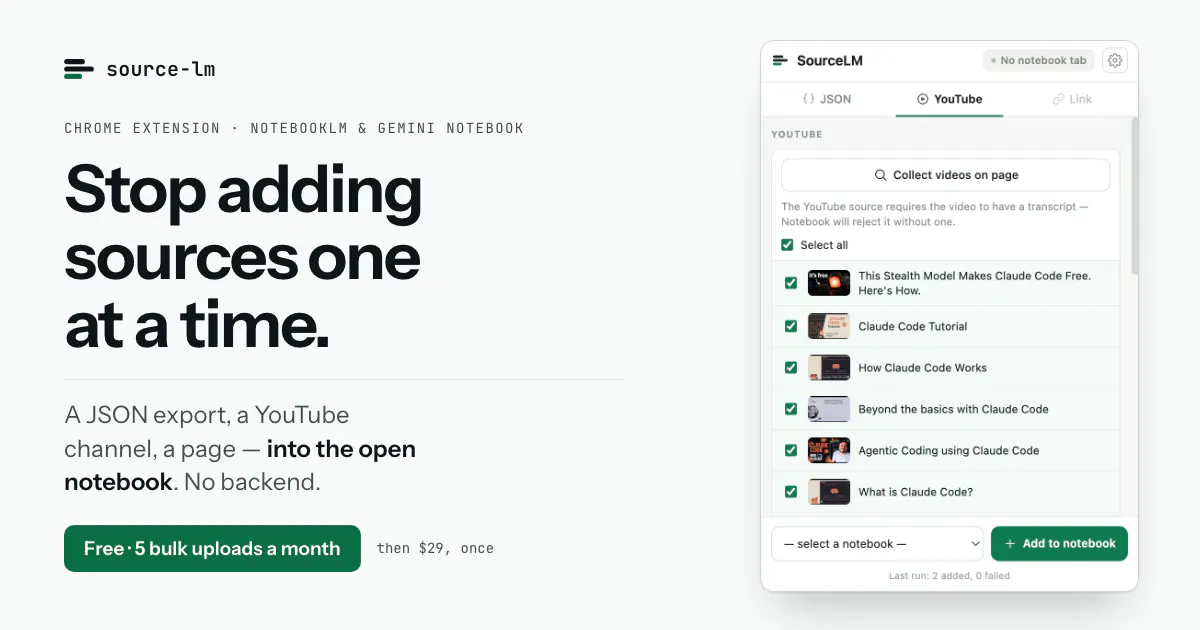Switch to the YouTube tab

click(949, 99)
